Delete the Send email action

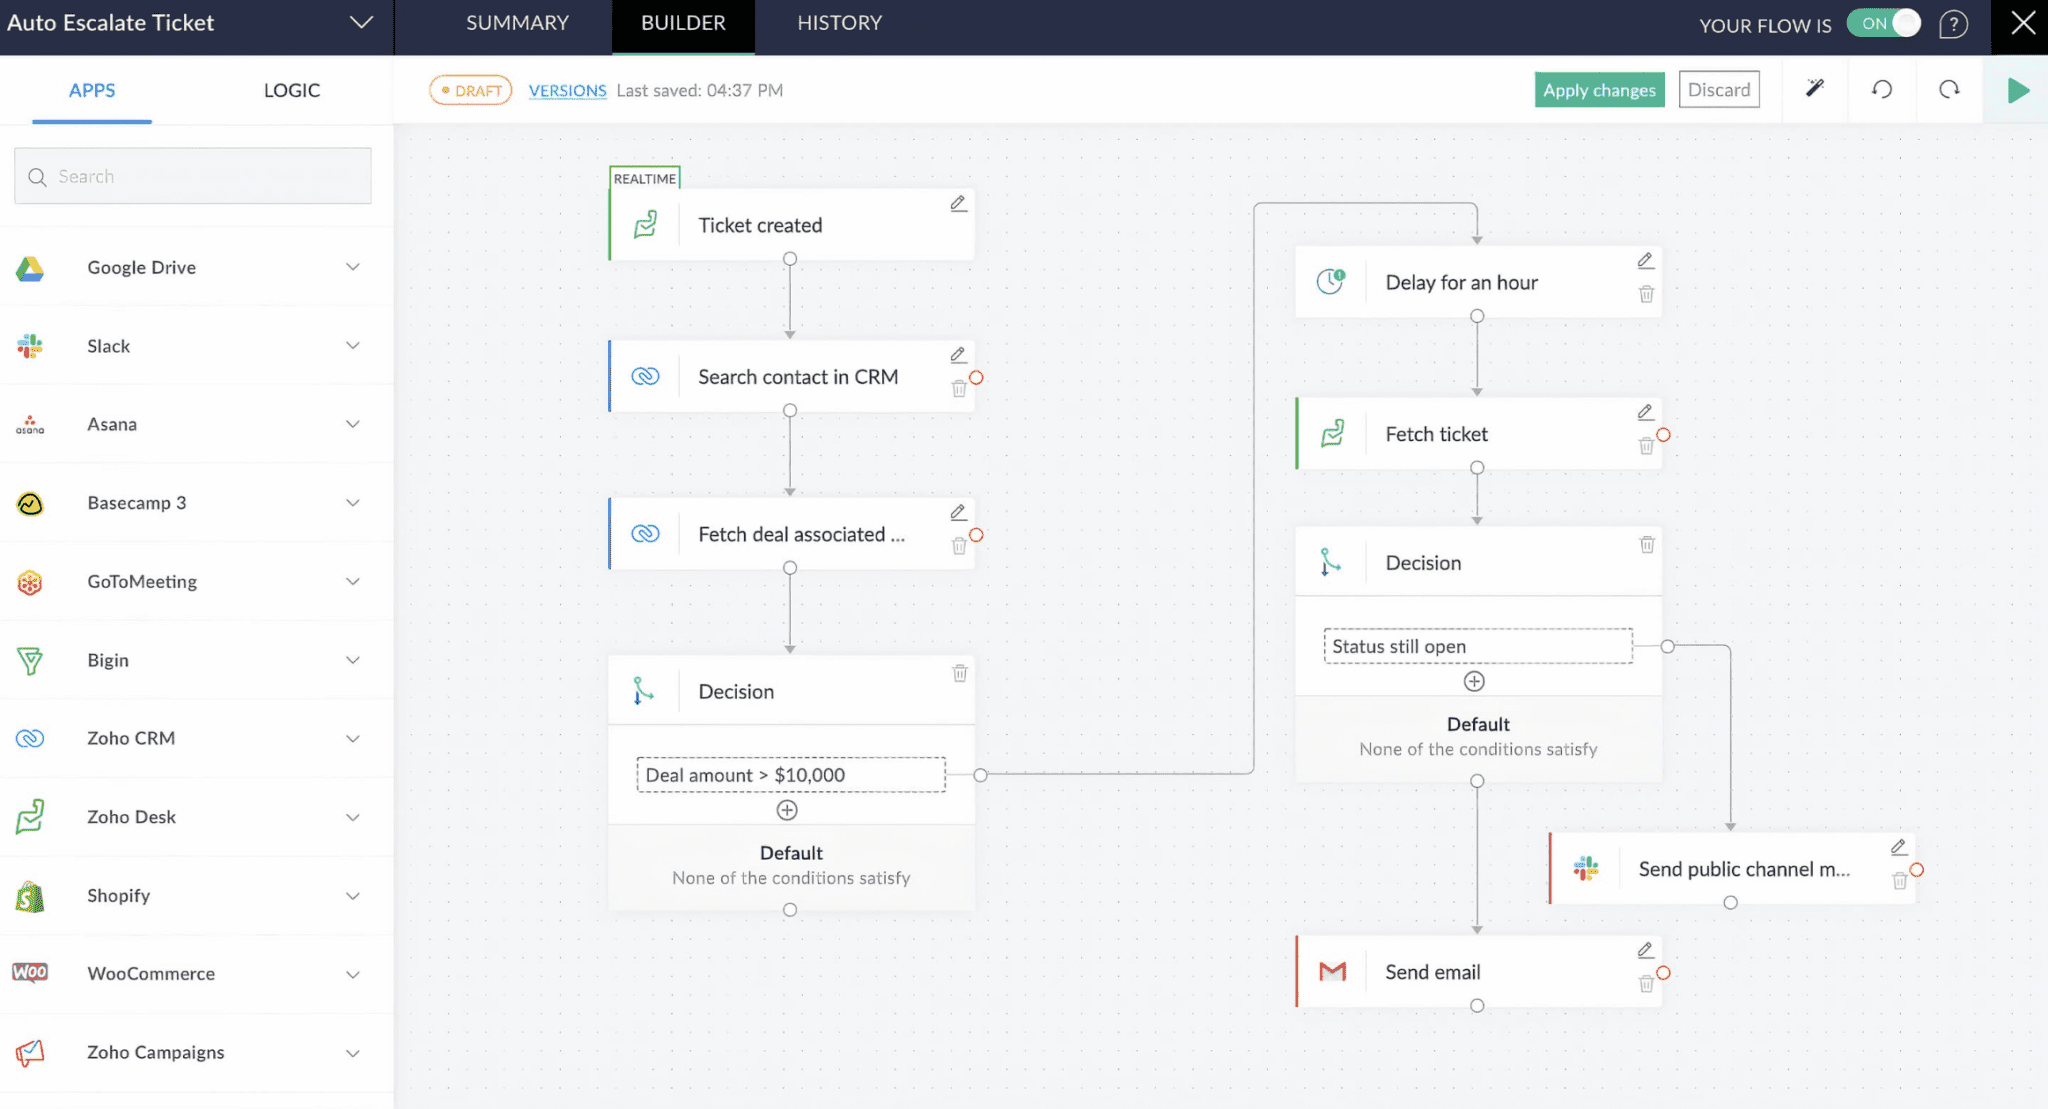point(1646,983)
